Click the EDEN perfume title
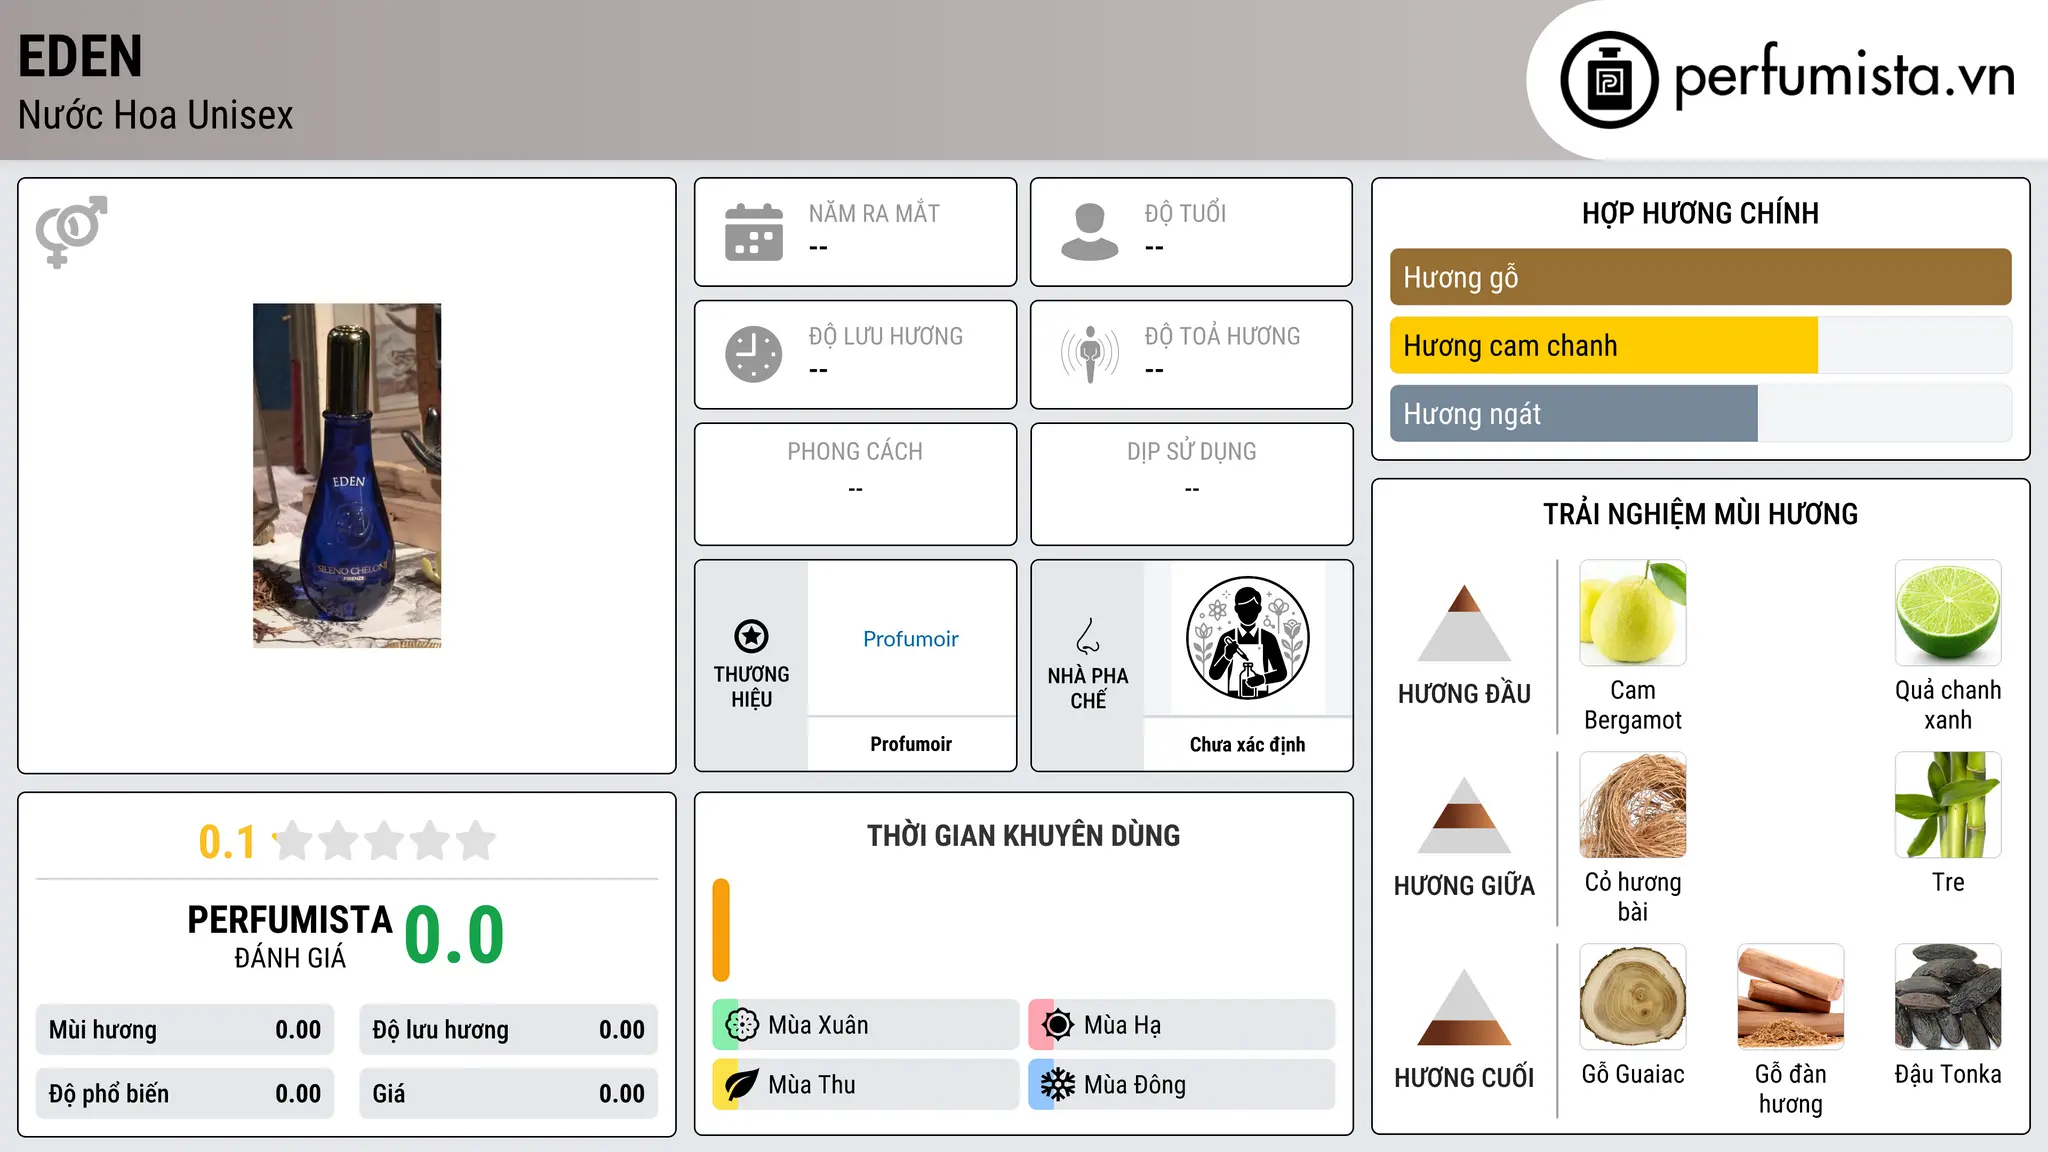Image resolution: width=2048 pixels, height=1152 pixels. 80,56
